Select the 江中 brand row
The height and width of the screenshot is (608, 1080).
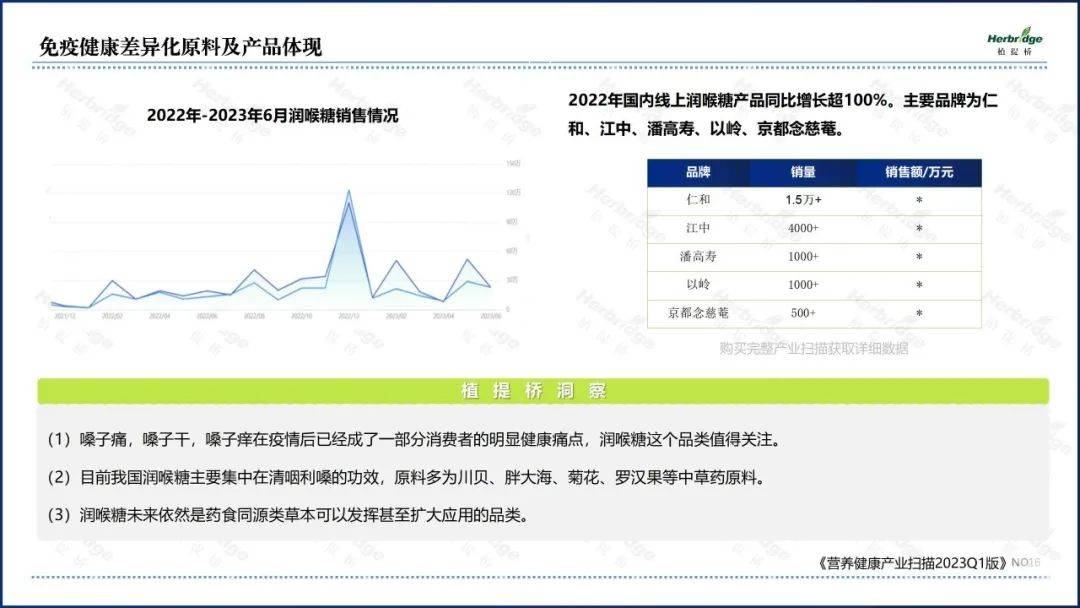(x=698, y=228)
